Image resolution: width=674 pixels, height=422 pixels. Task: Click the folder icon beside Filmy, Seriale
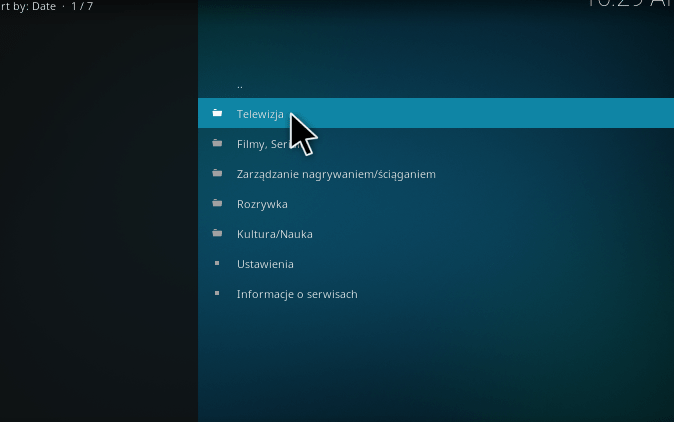(218, 143)
